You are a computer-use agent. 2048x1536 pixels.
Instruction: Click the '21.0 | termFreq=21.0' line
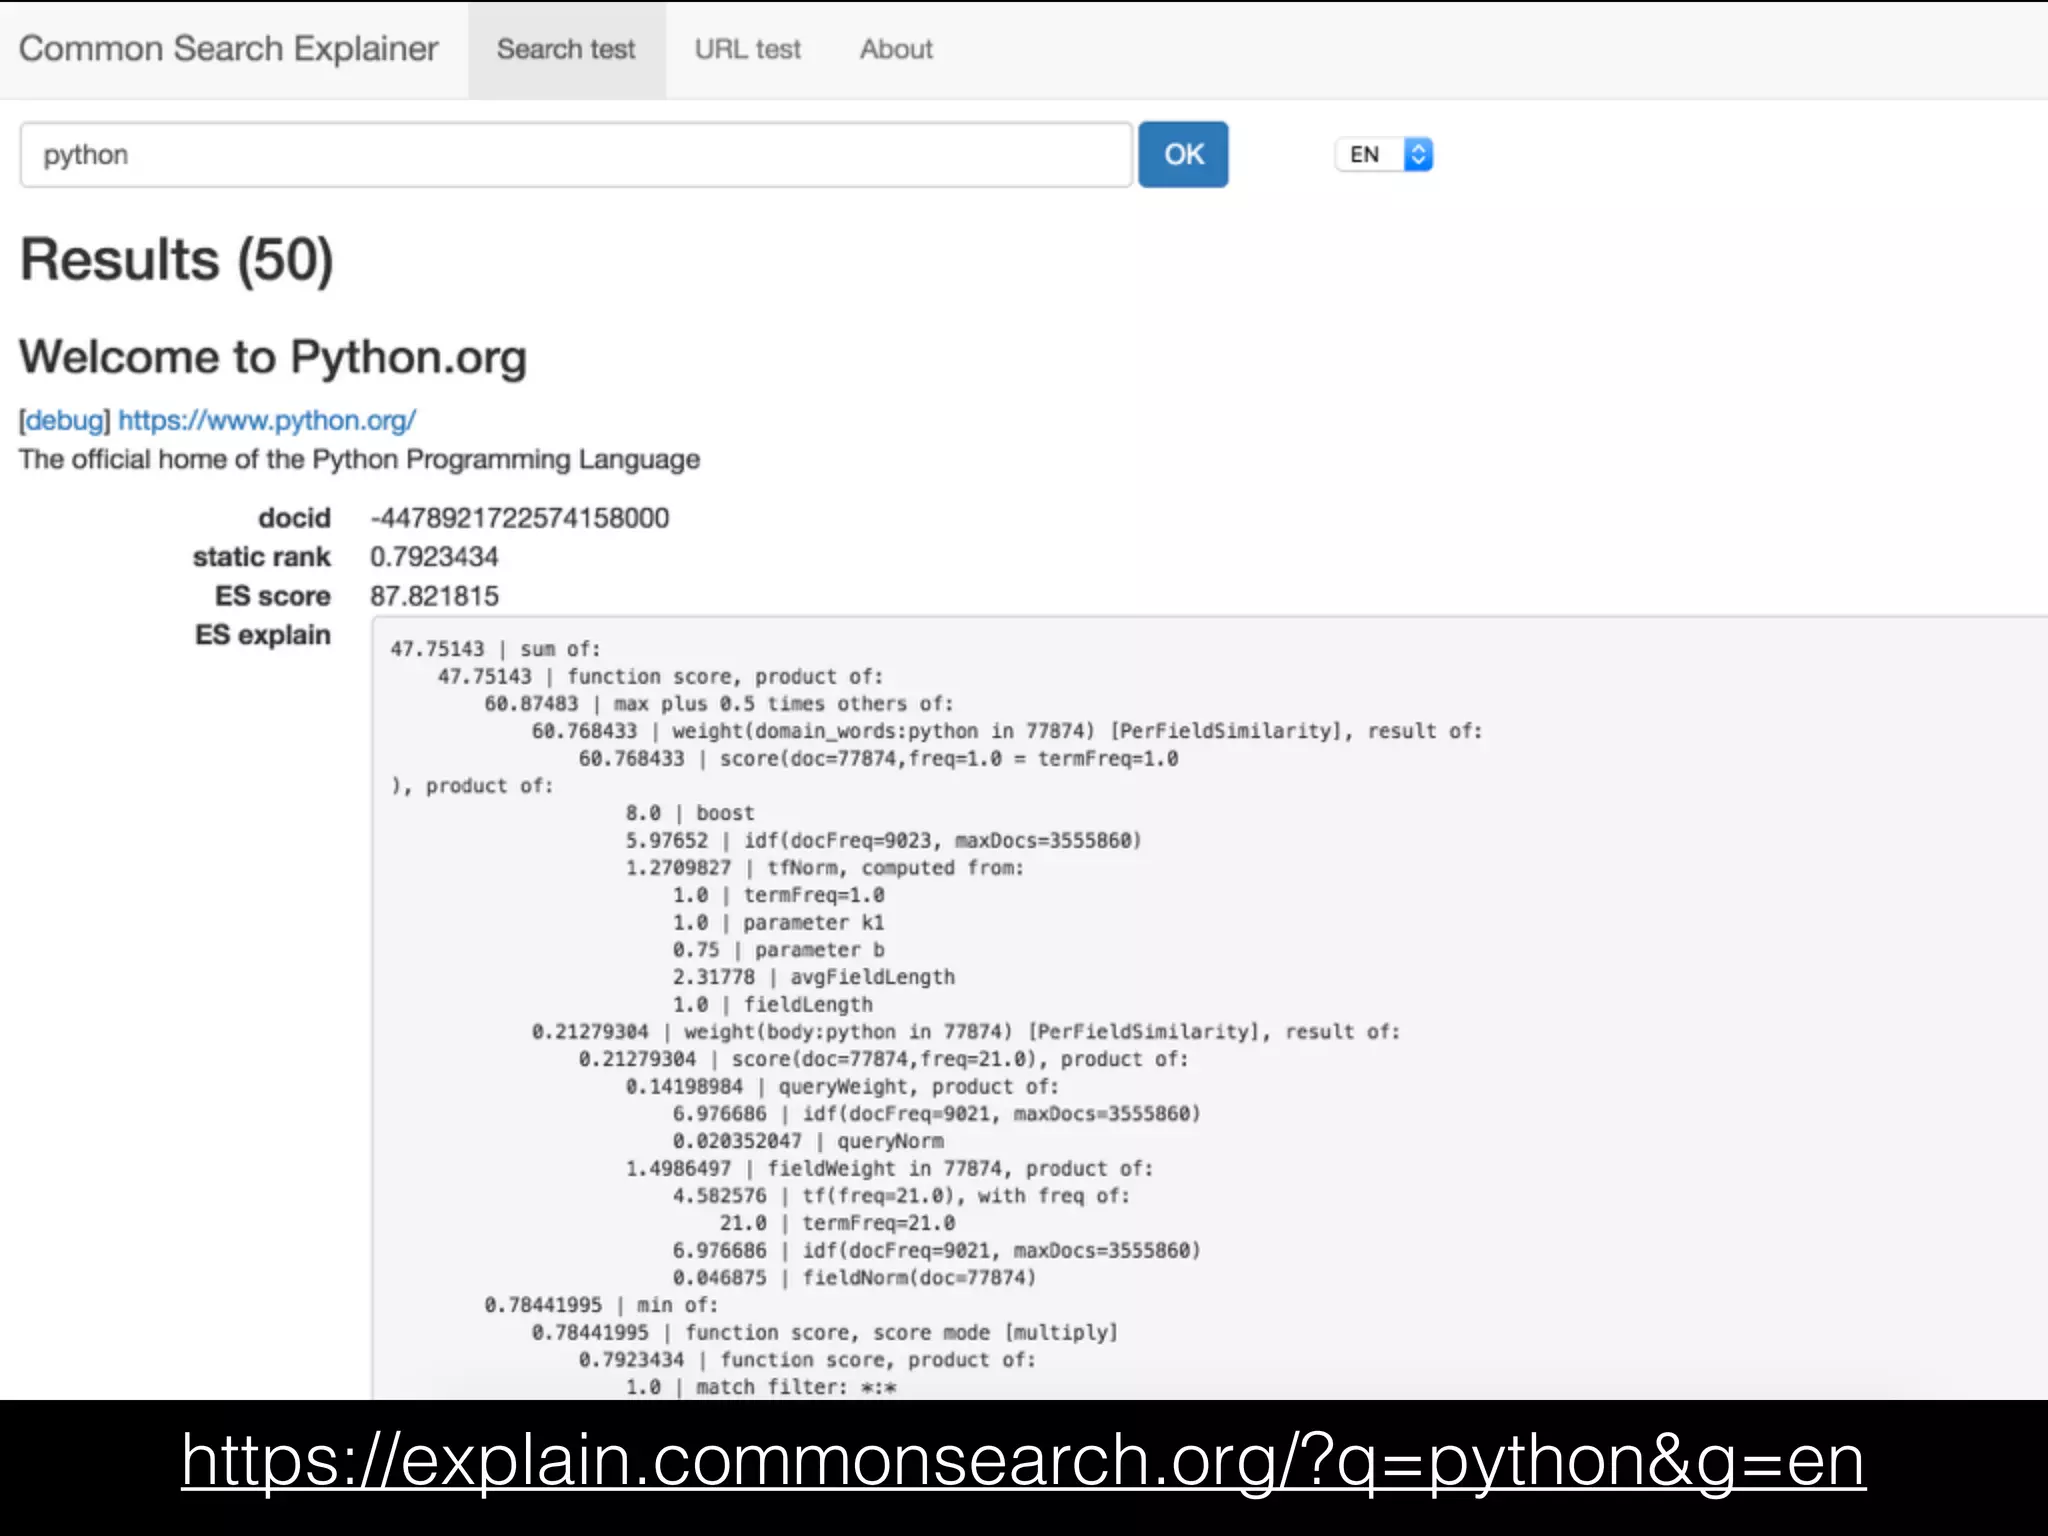(x=837, y=1223)
